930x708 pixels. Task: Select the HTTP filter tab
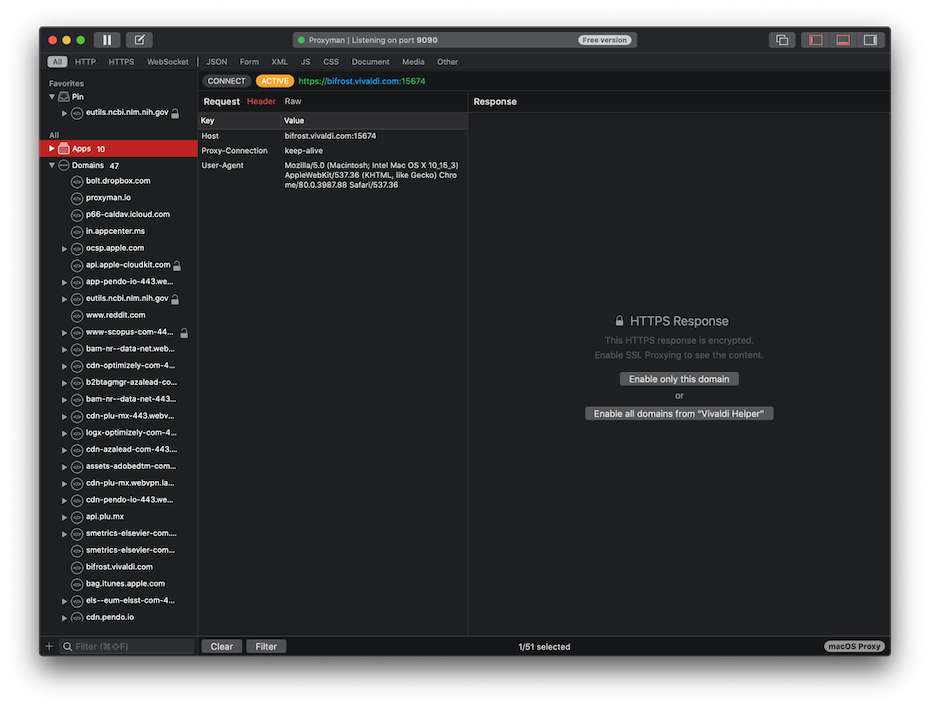click(85, 62)
